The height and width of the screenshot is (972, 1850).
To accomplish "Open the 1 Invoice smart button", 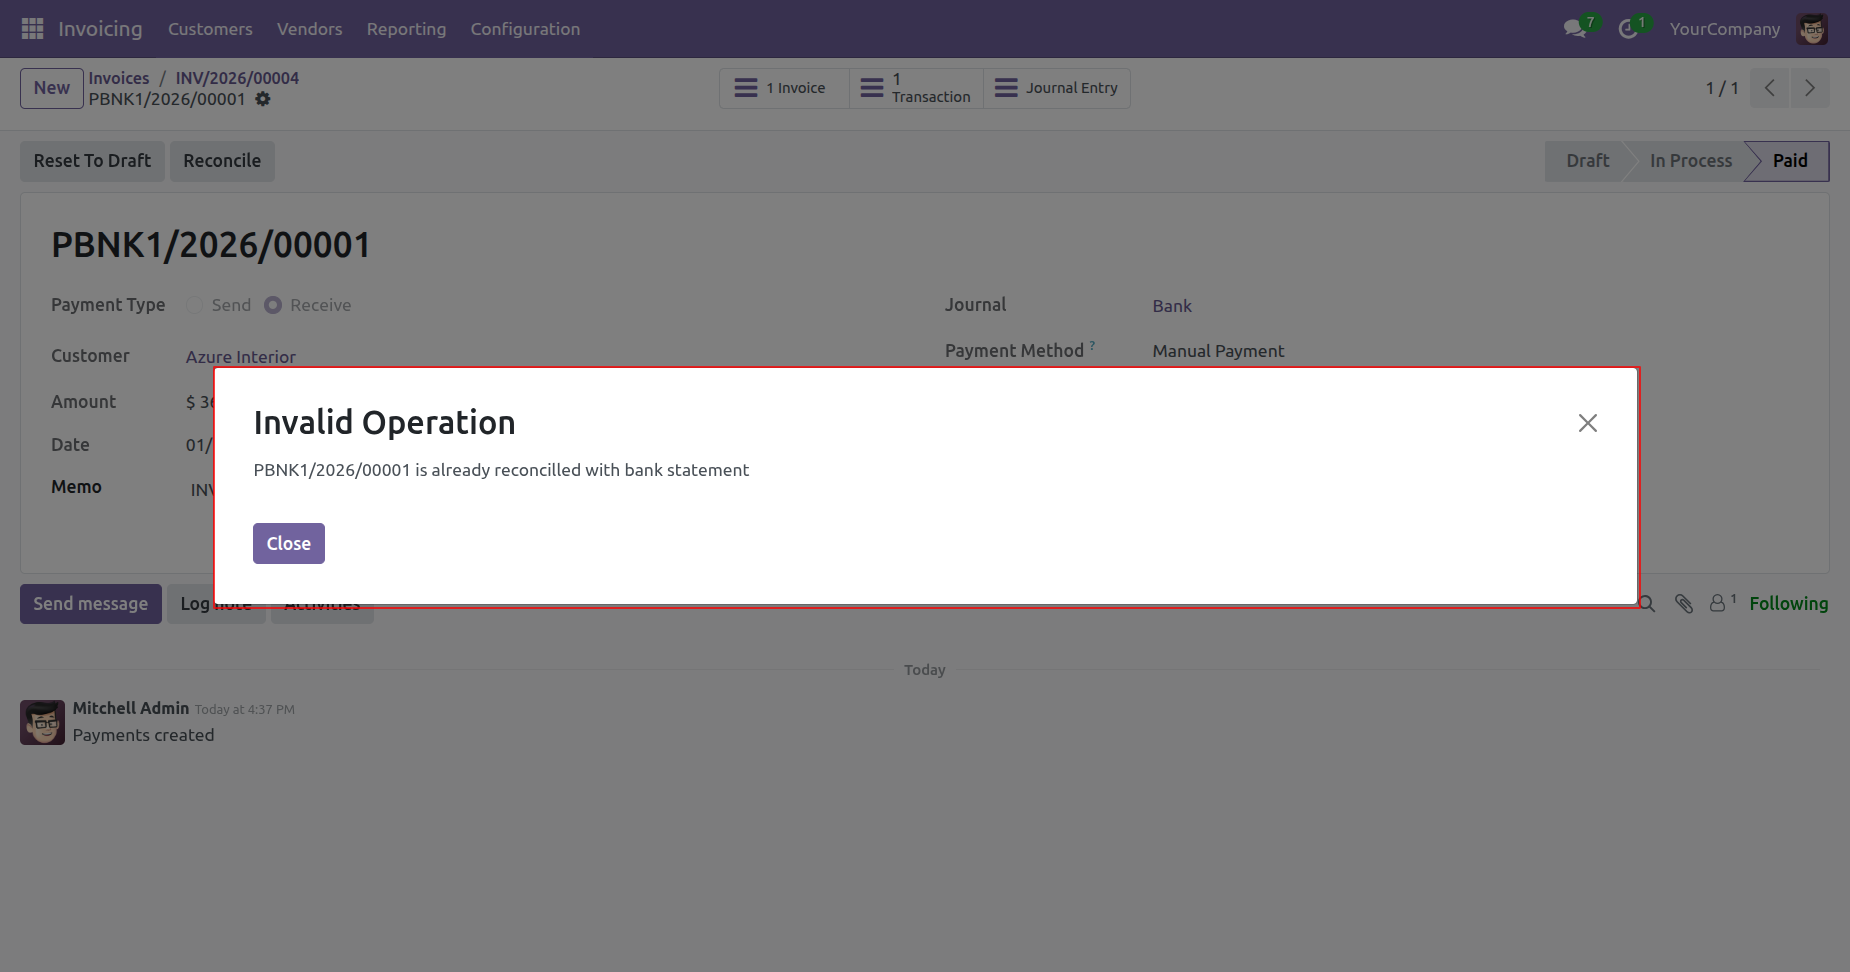I will (x=785, y=88).
